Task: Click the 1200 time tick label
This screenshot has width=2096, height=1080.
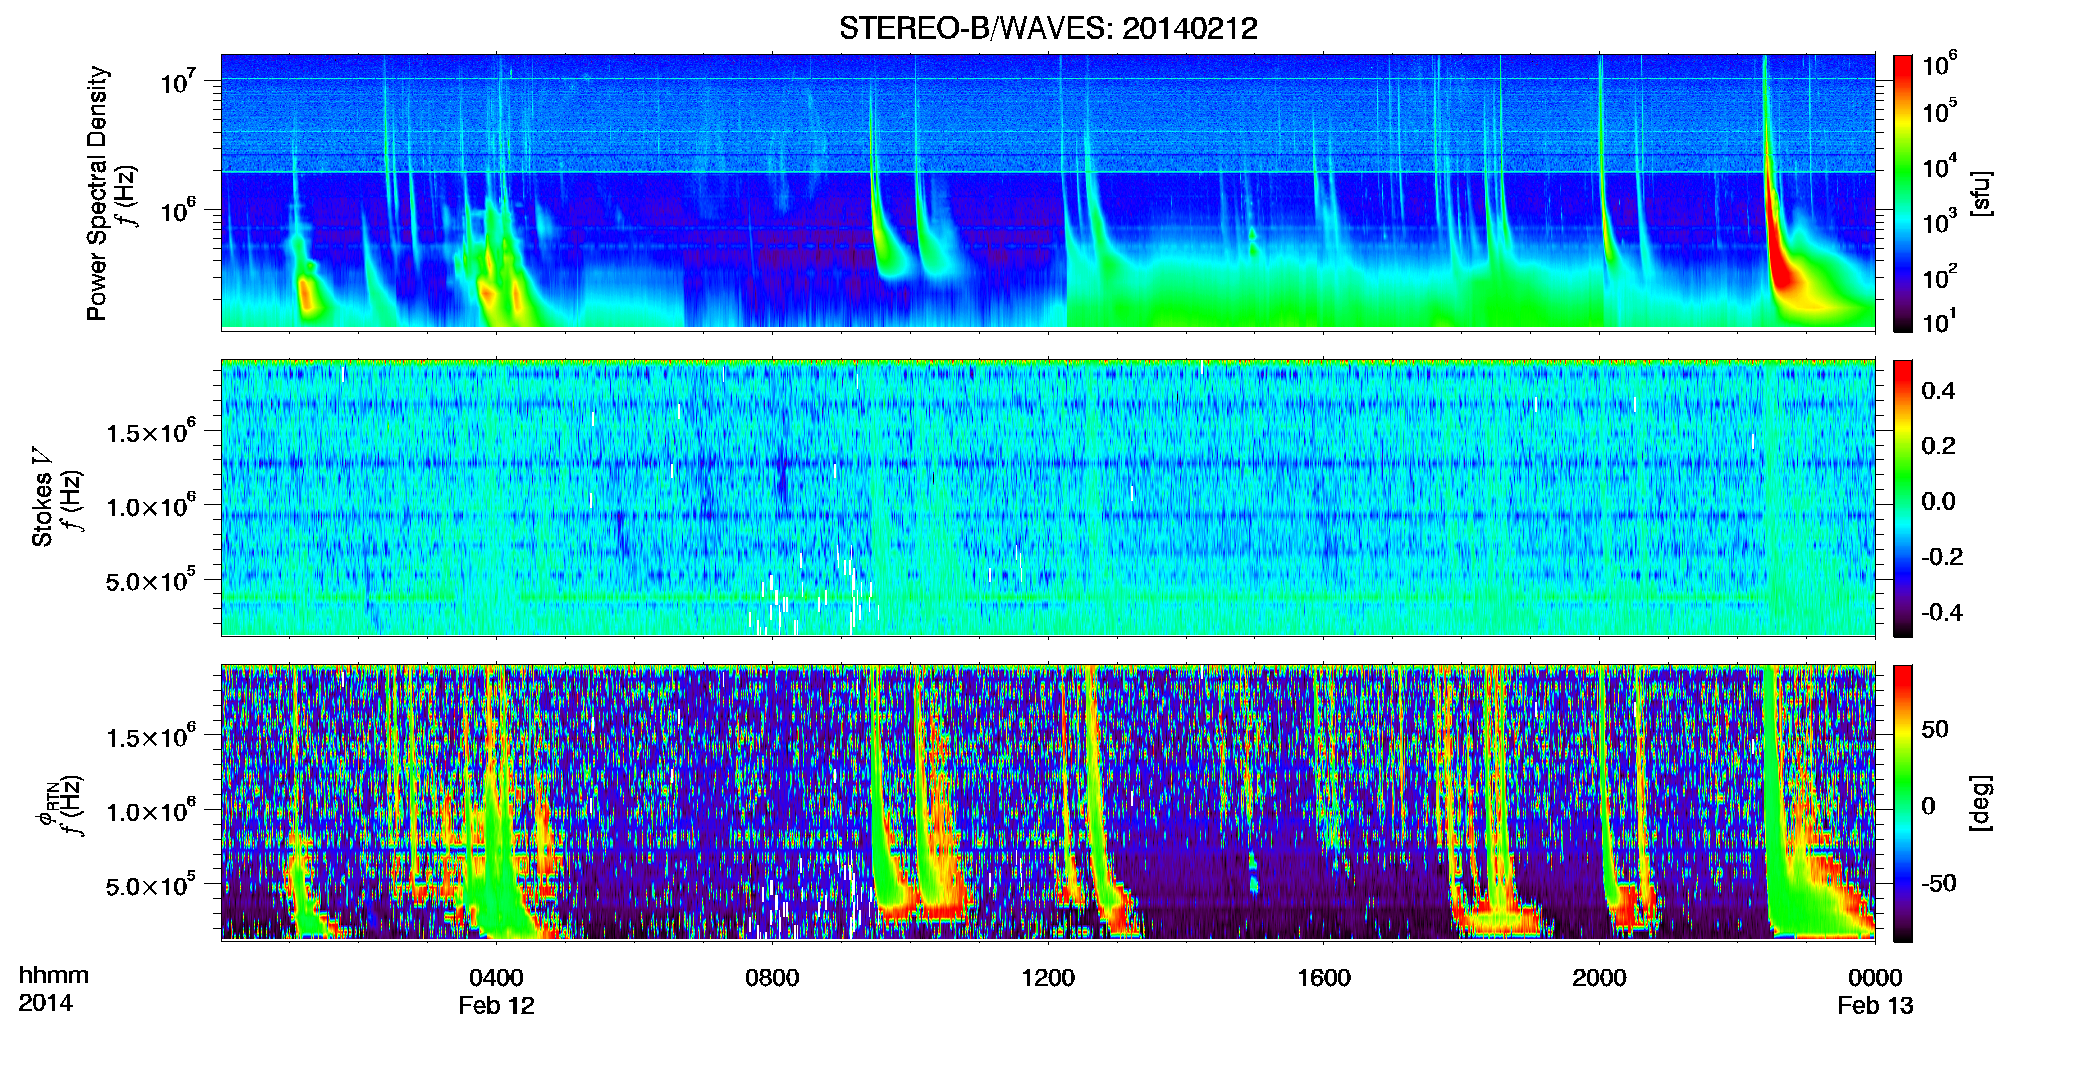Action: [1048, 977]
